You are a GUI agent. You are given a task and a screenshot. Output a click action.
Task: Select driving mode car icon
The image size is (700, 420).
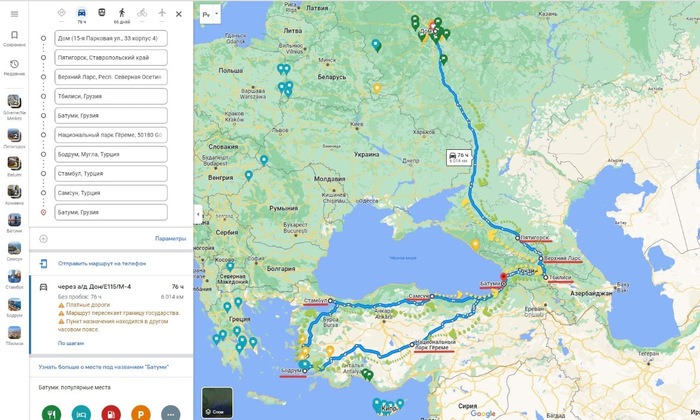point(81,12)
